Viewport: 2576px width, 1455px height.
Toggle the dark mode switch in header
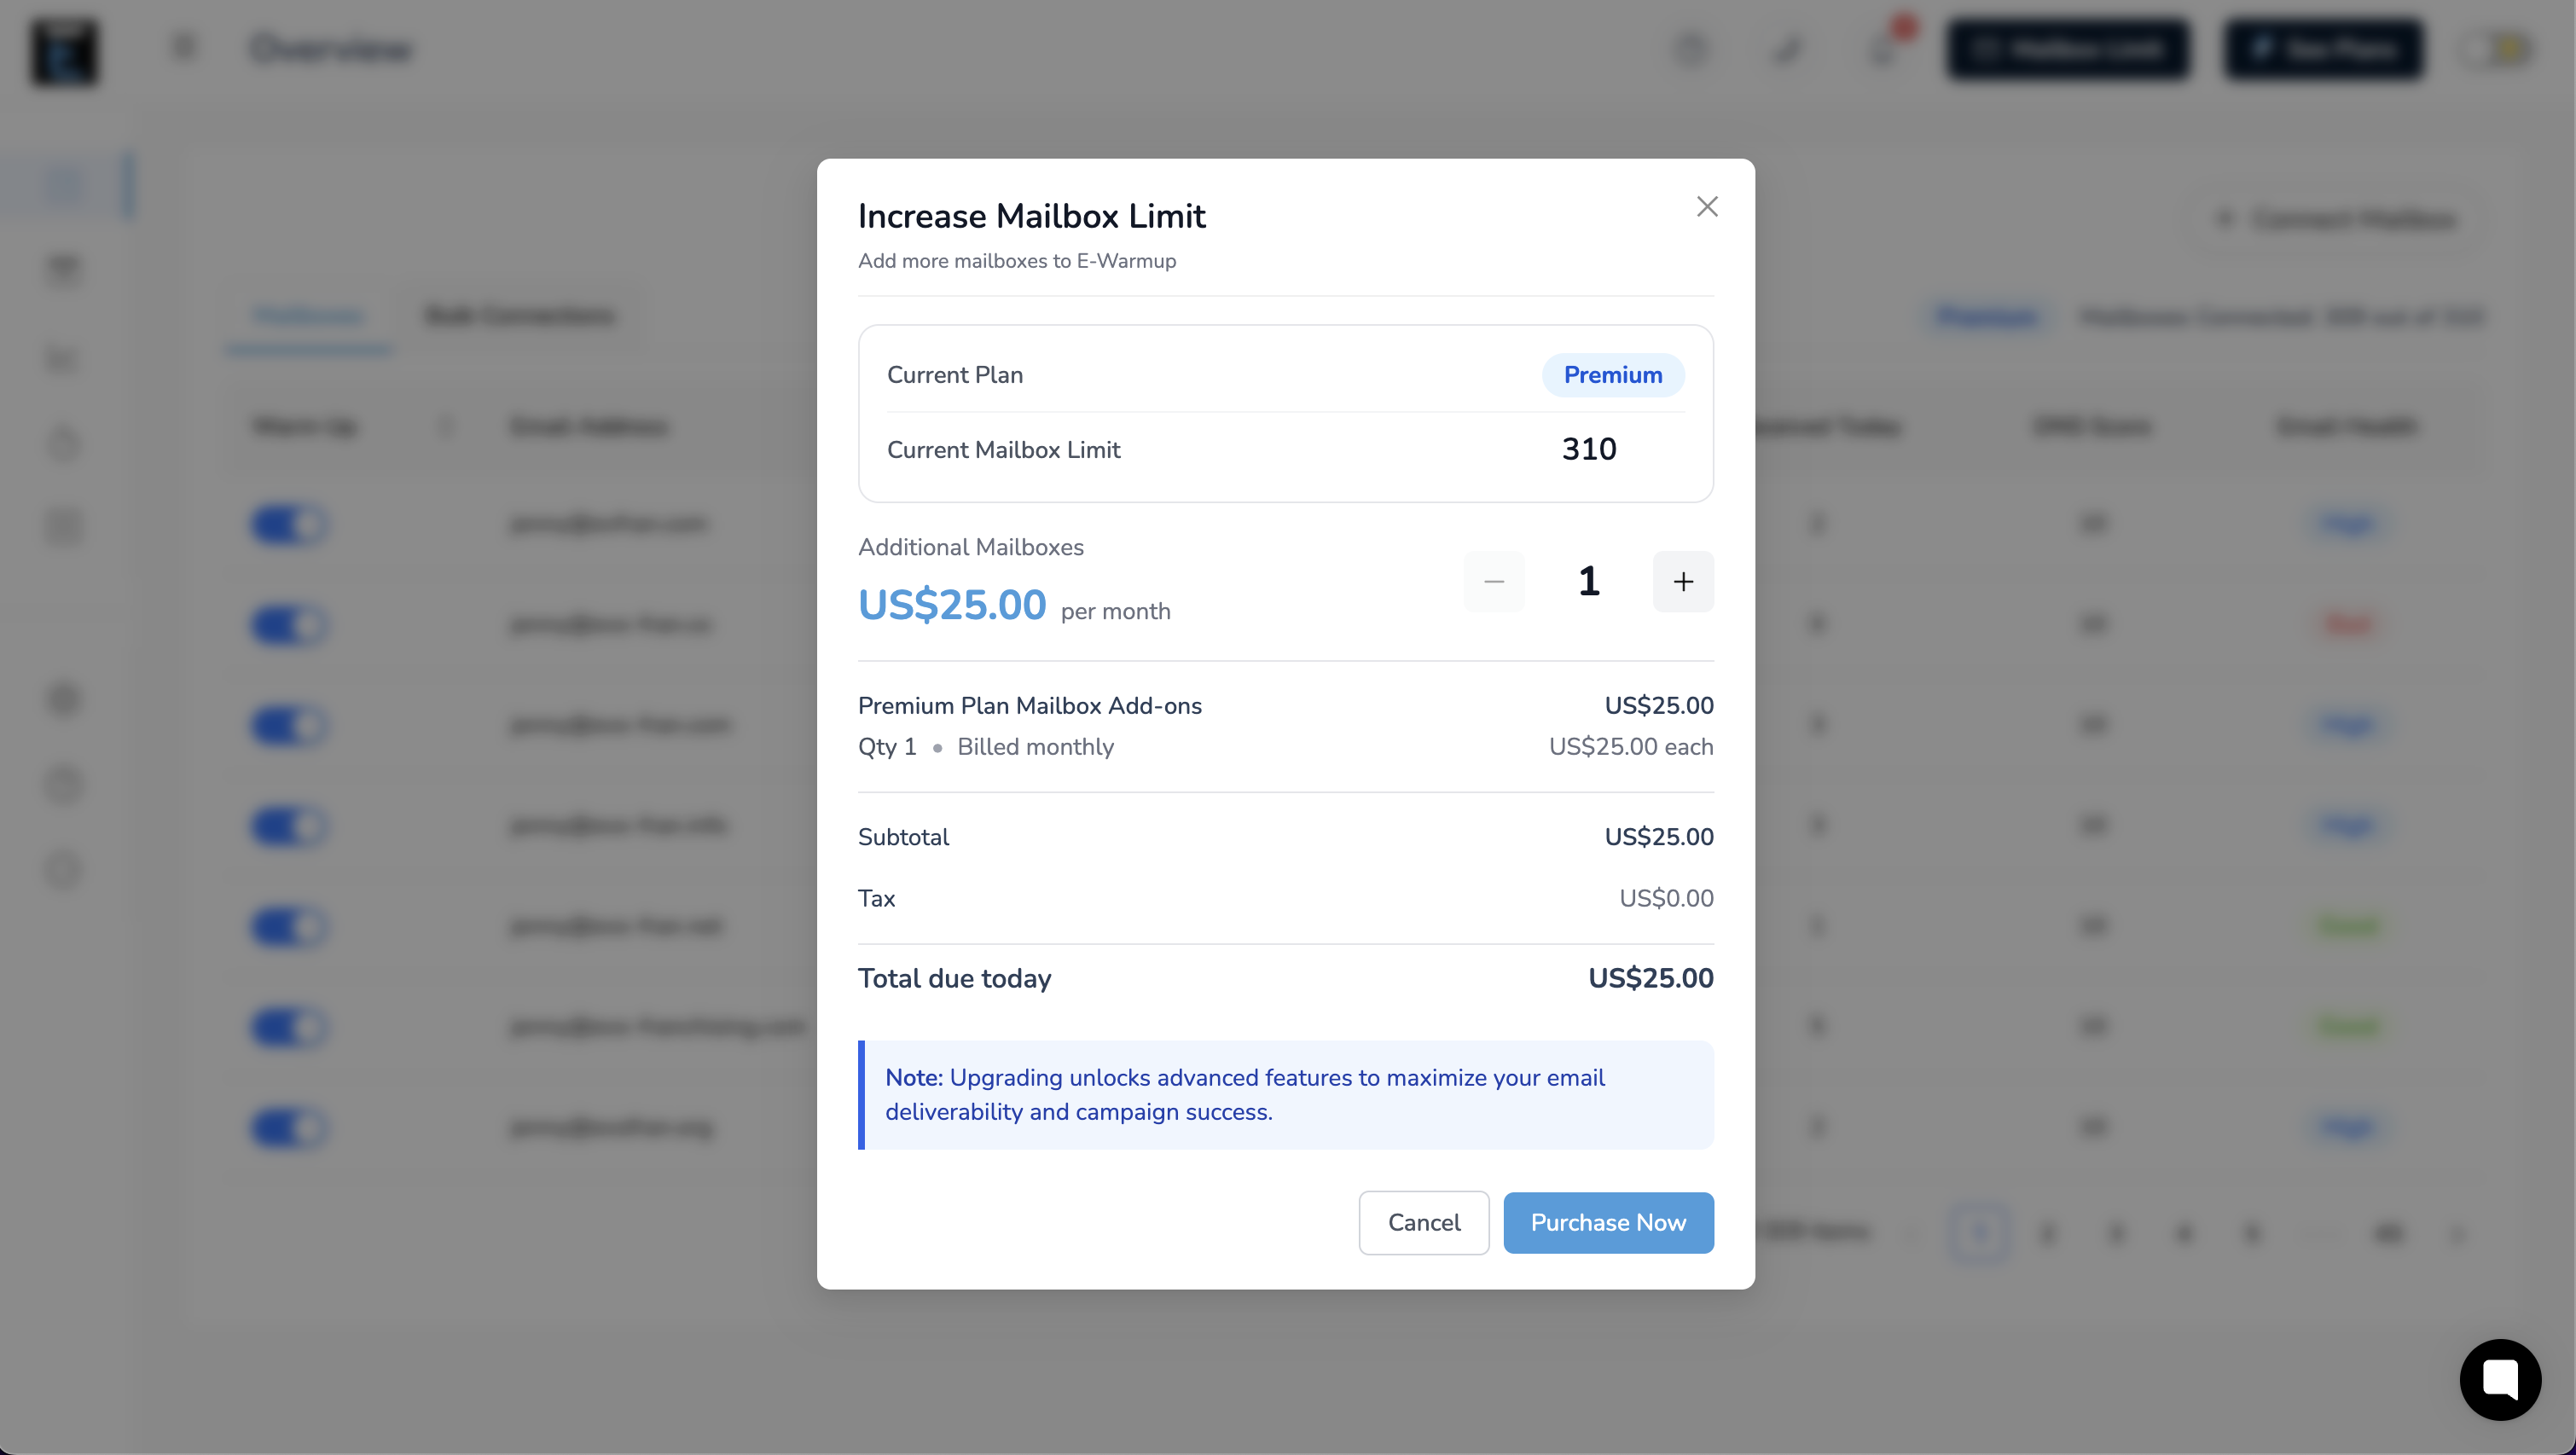pyautogui.click(x=2499, y=49)
